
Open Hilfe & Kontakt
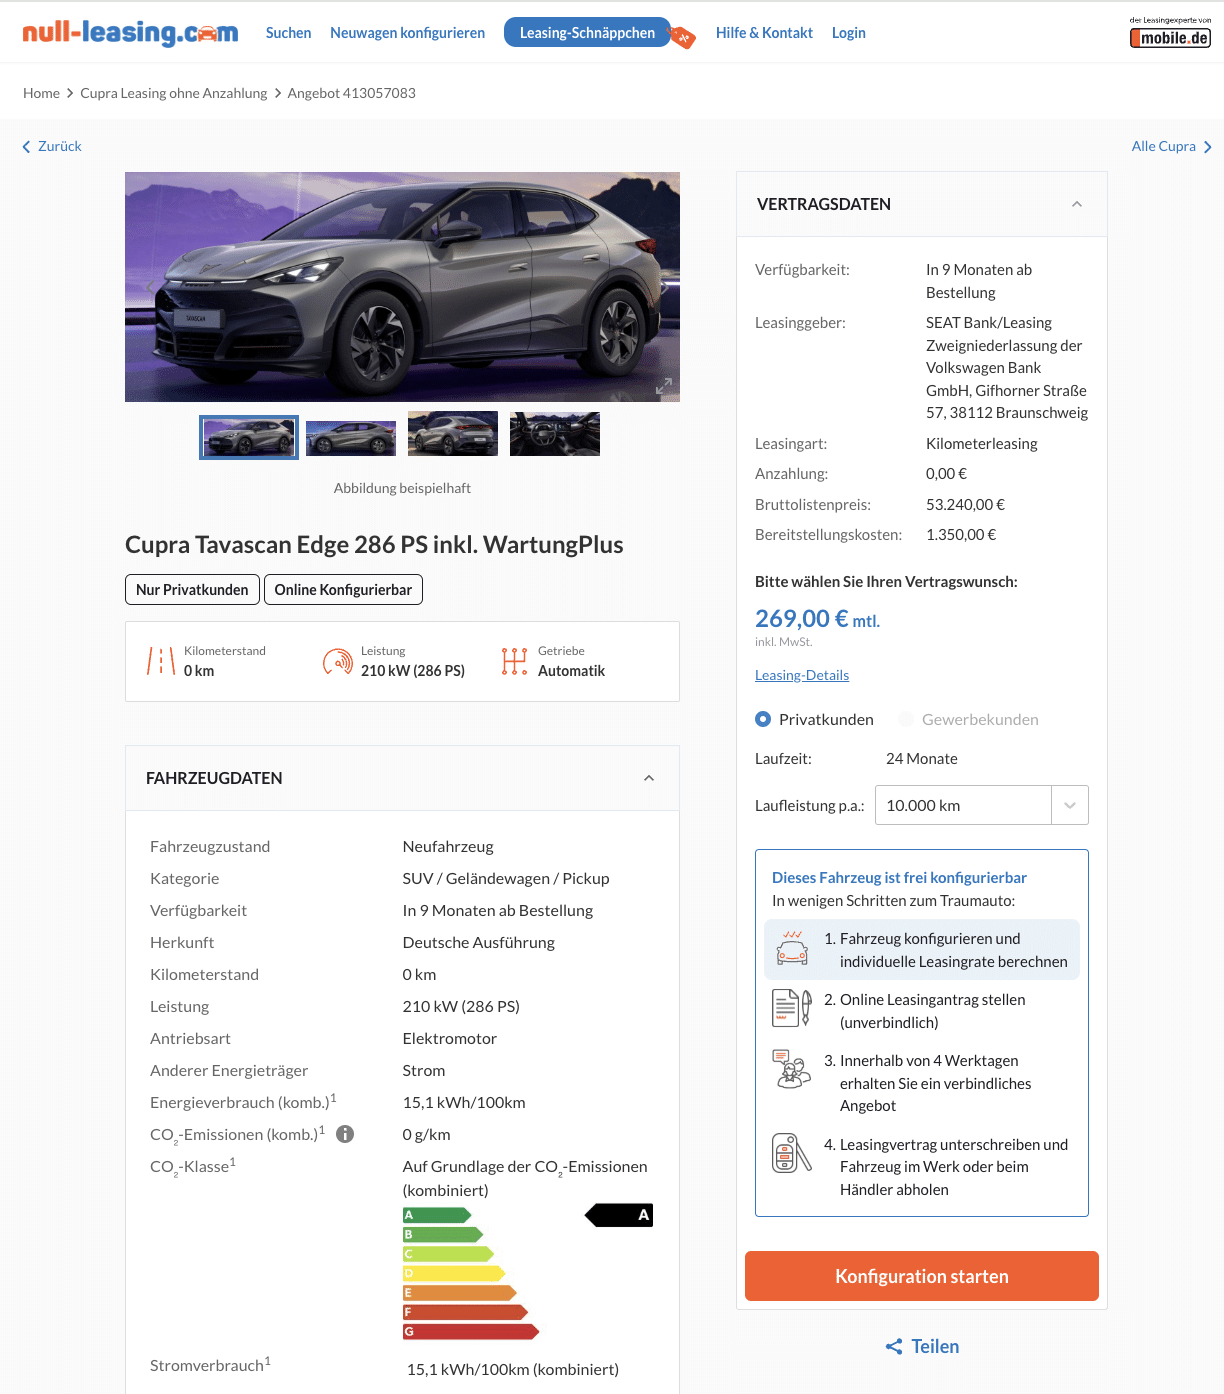pyautogui.click(x=764, y=33)
